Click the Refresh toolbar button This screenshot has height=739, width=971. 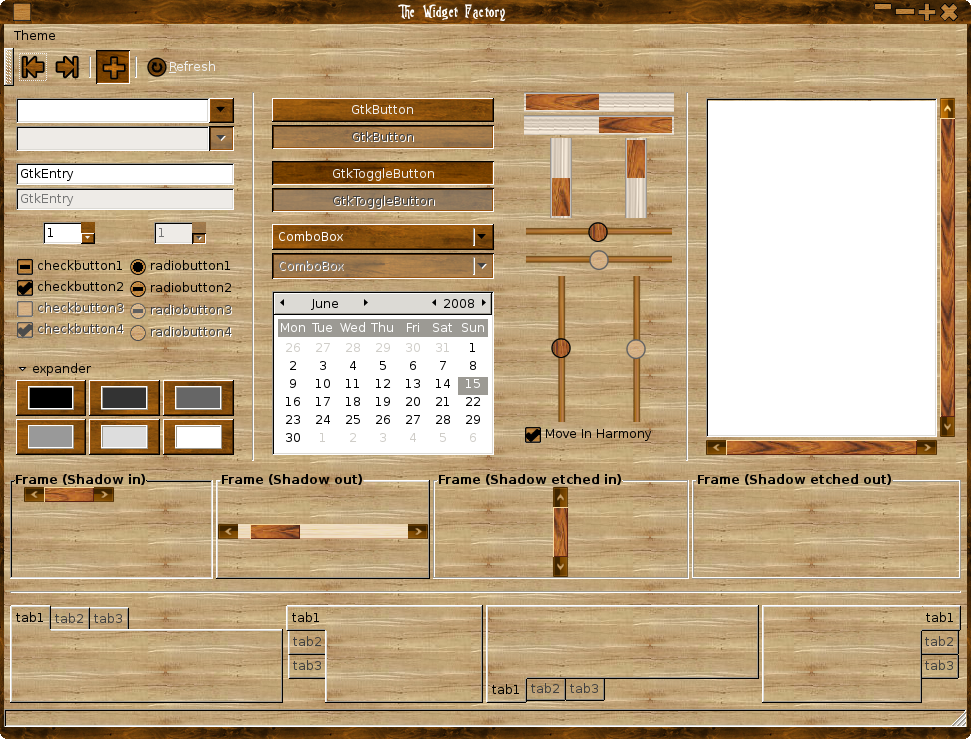[181, 67]
